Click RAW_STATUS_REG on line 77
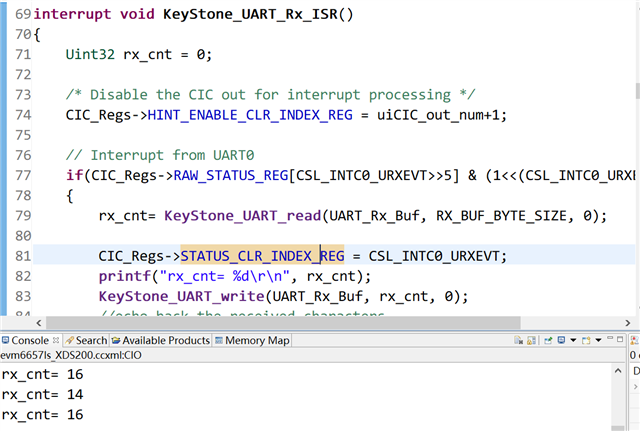Screen dimensions: 640x431 pyautogui.click(x=231, y=176)
